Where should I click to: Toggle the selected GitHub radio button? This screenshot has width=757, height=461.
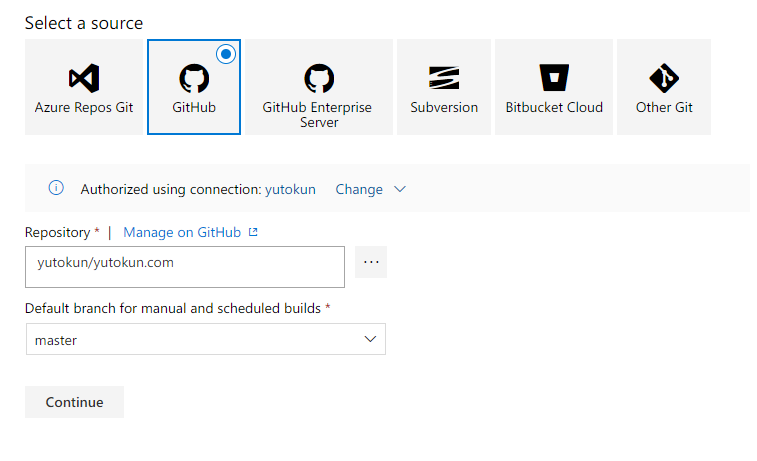click(x=225, y=55)
